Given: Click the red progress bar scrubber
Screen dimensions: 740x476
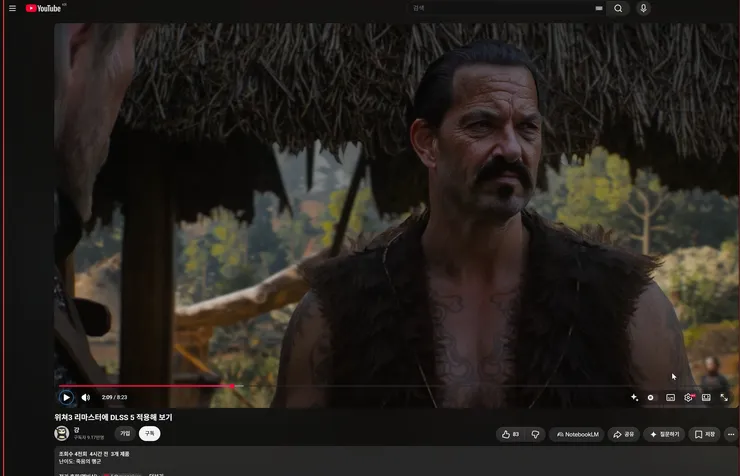Looking at the screenshot, I should pyautogui.click(x=232, y=386).
